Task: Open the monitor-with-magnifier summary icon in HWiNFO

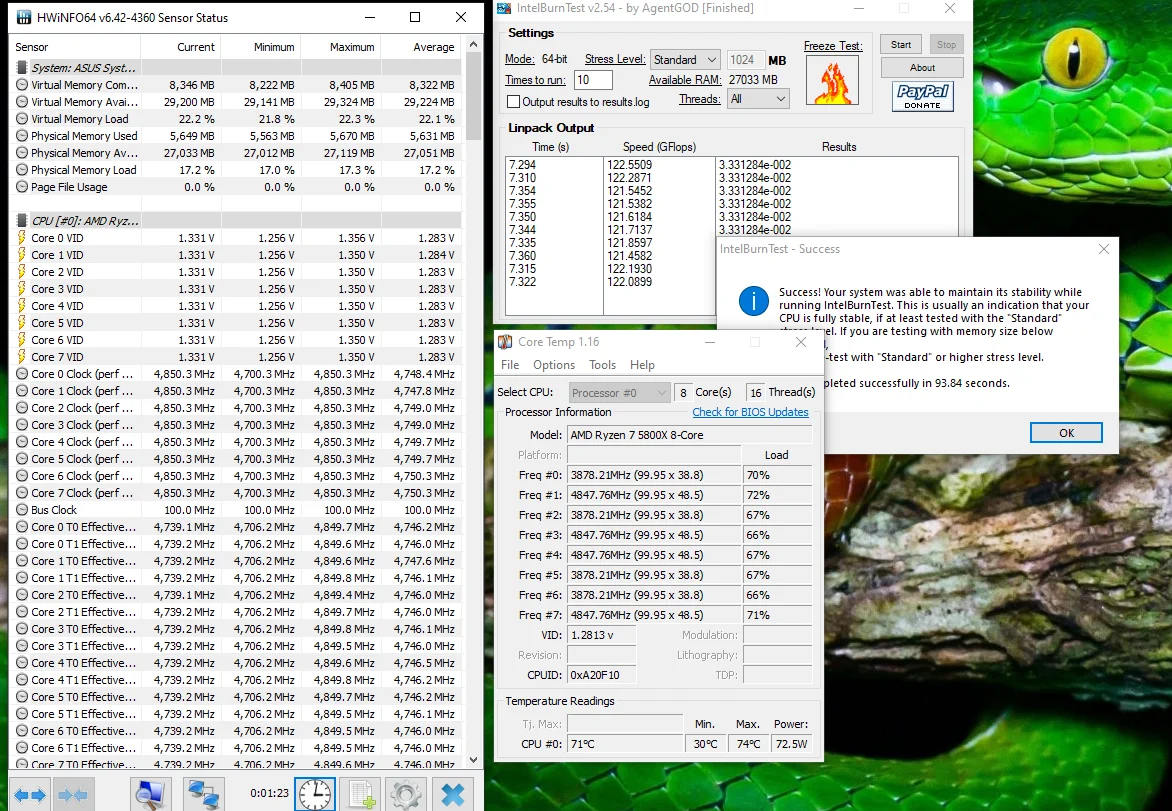Action: tap(150, 794)
